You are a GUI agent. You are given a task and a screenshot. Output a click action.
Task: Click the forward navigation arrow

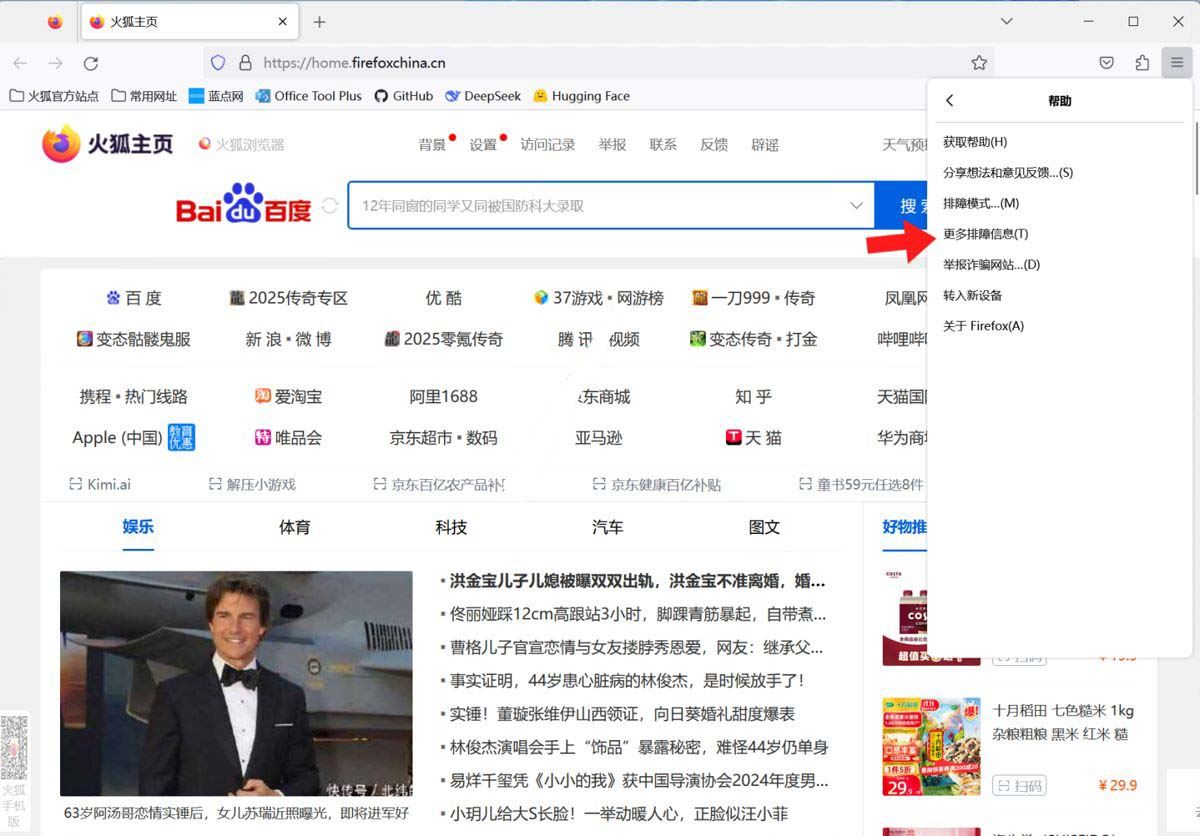coord(56,63)
